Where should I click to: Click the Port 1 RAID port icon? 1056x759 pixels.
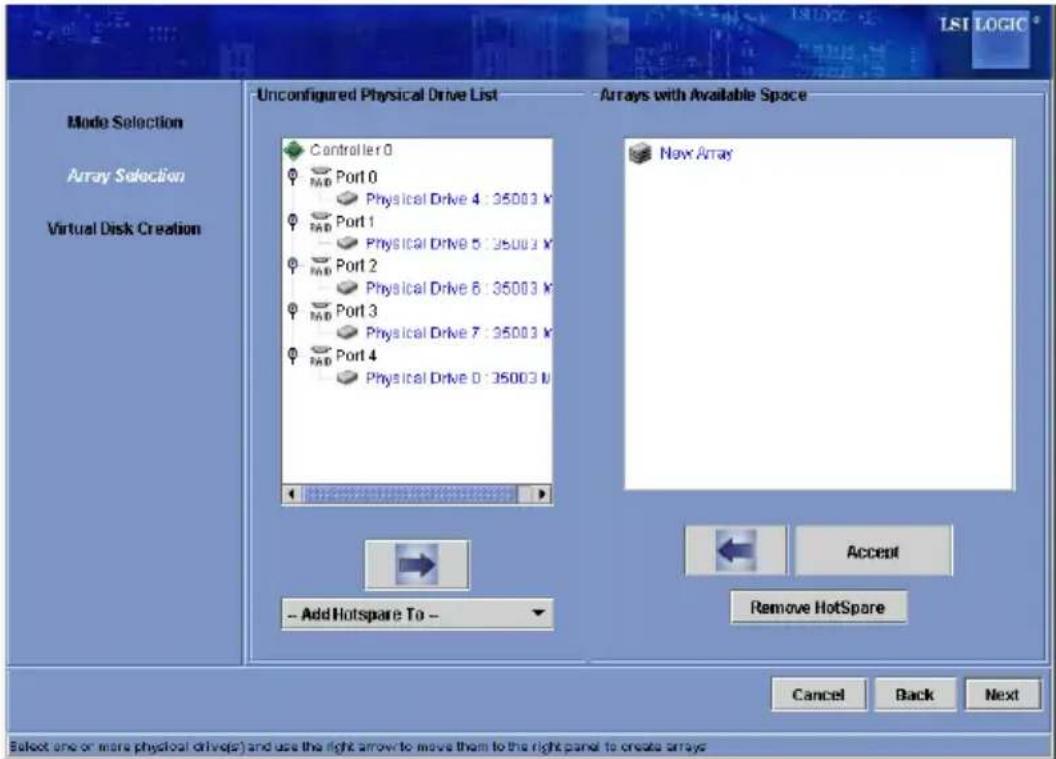[x=321, y=222]
